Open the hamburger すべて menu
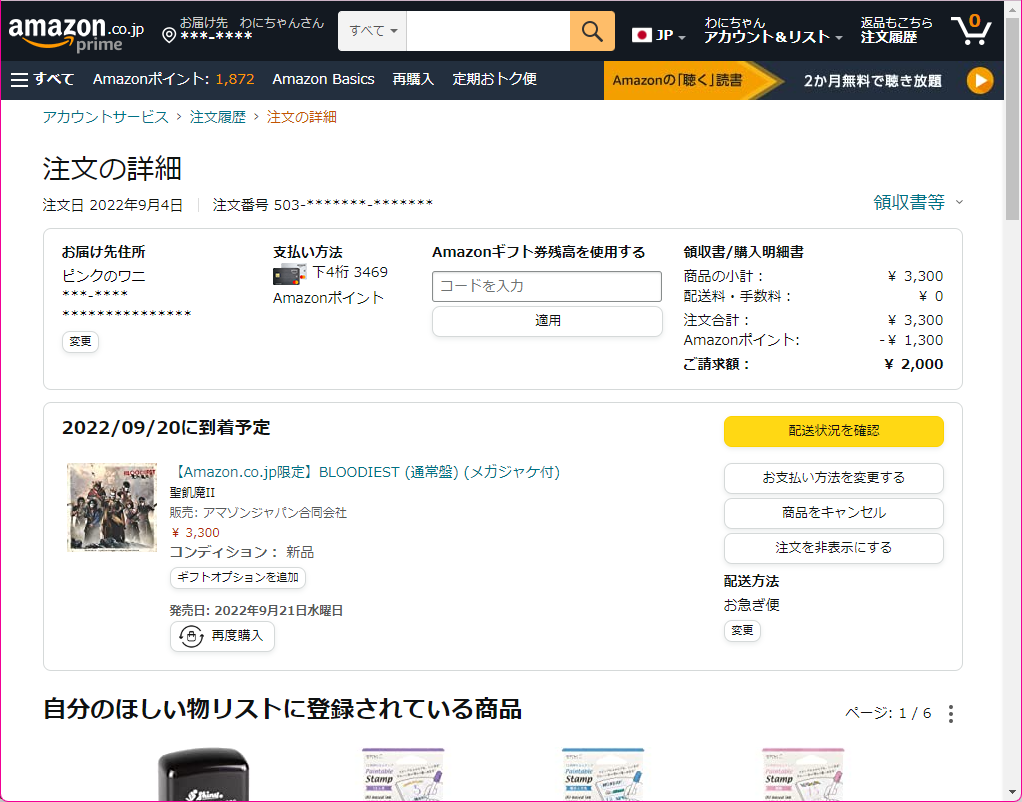 (x=42, y=80)
